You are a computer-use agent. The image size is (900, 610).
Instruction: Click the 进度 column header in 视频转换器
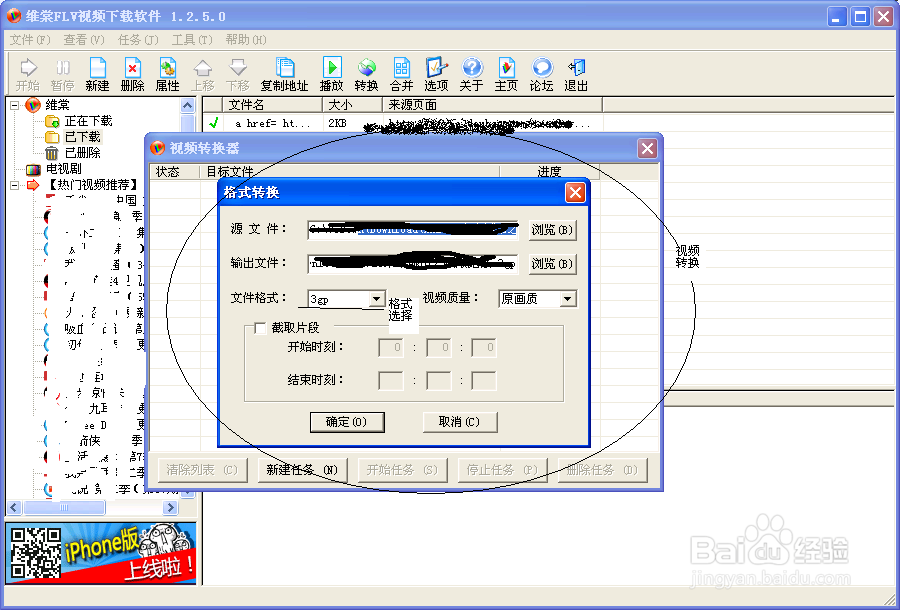click(549, 172)
